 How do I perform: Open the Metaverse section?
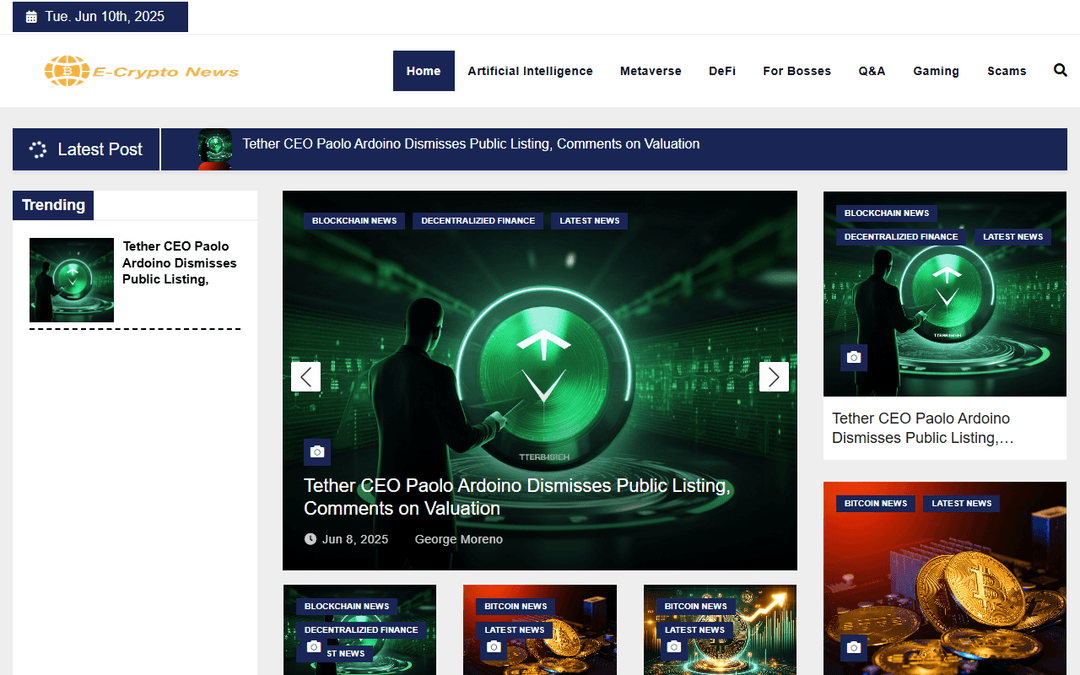click(x=650, y=71)
